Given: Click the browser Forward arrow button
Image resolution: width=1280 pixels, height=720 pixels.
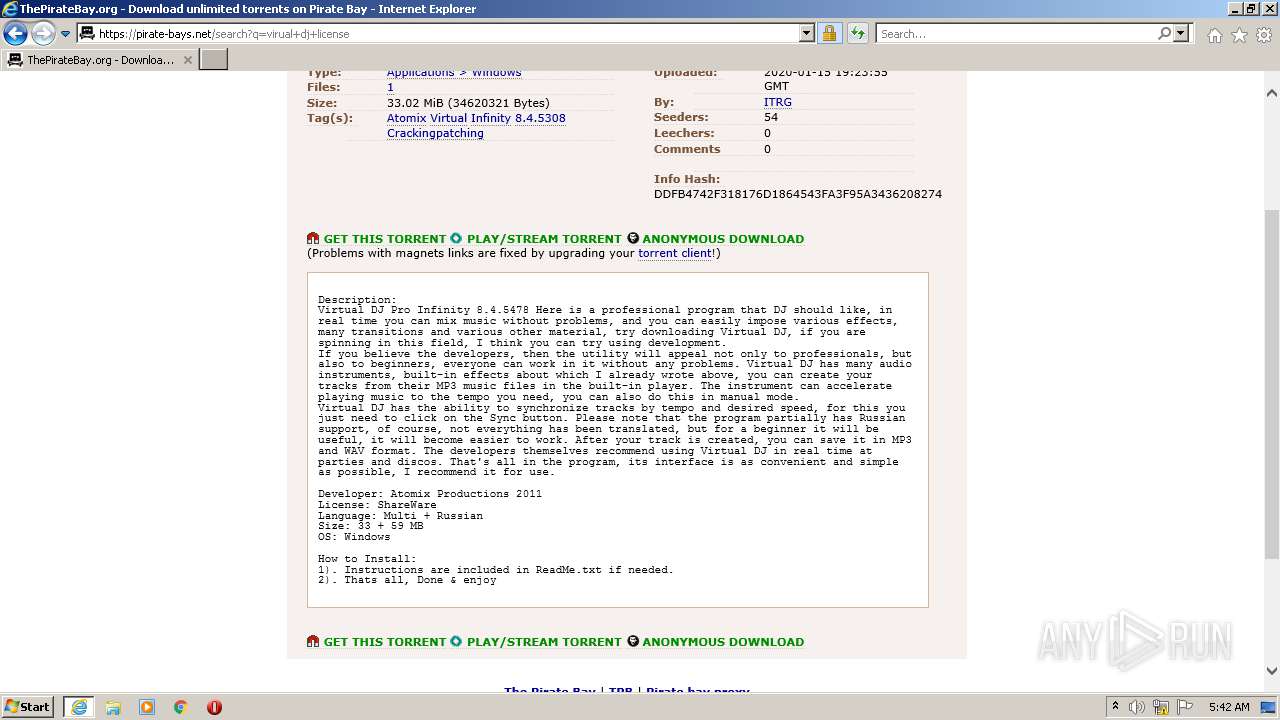Looking at the screenshot, I should [43, 34].
